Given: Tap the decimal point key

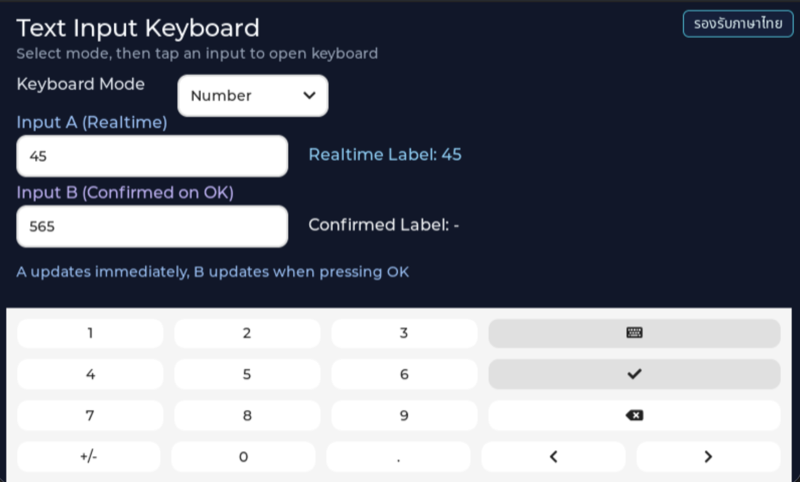Looking at the screenshot, I should [x=398, y=456].
